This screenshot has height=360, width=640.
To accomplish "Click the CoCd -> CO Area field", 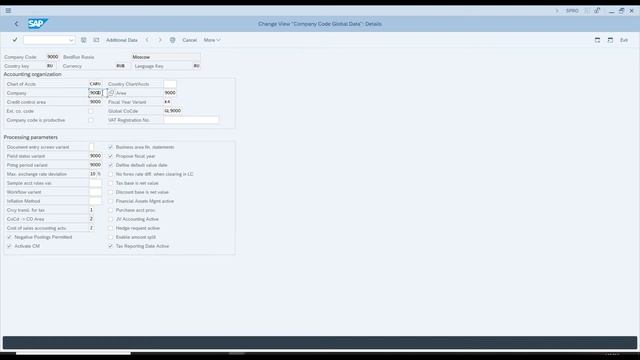I will (91, 219).
